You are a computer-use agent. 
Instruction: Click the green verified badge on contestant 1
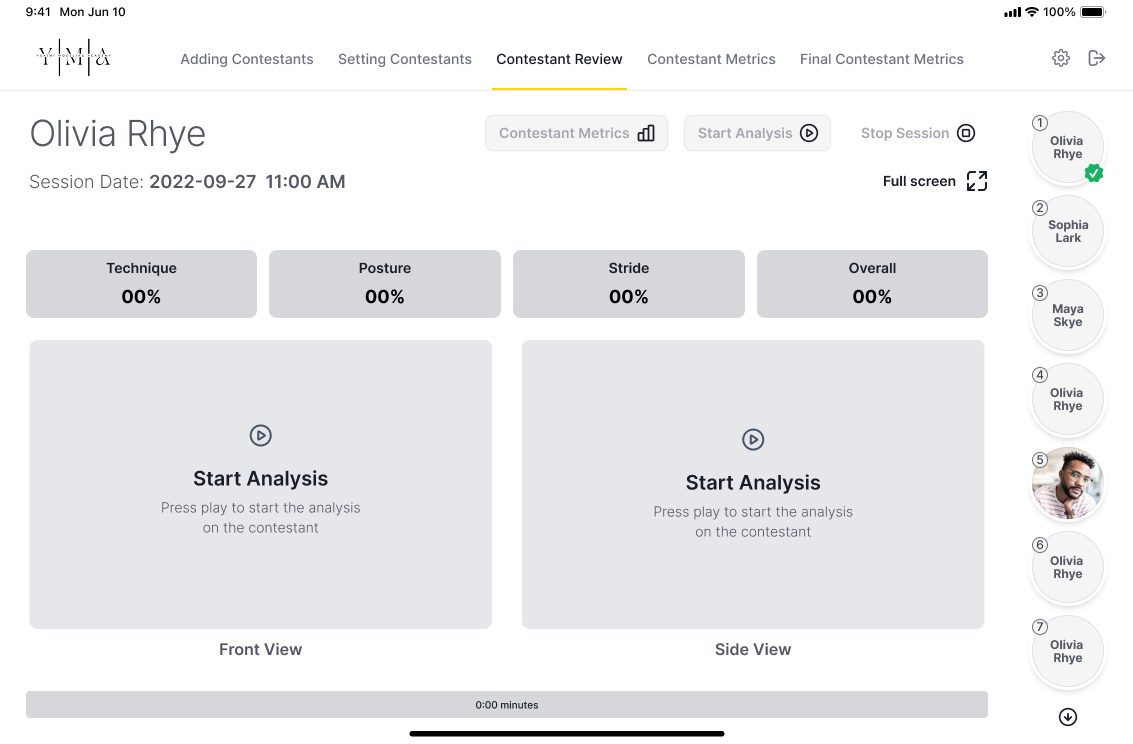coord(1093,173)
